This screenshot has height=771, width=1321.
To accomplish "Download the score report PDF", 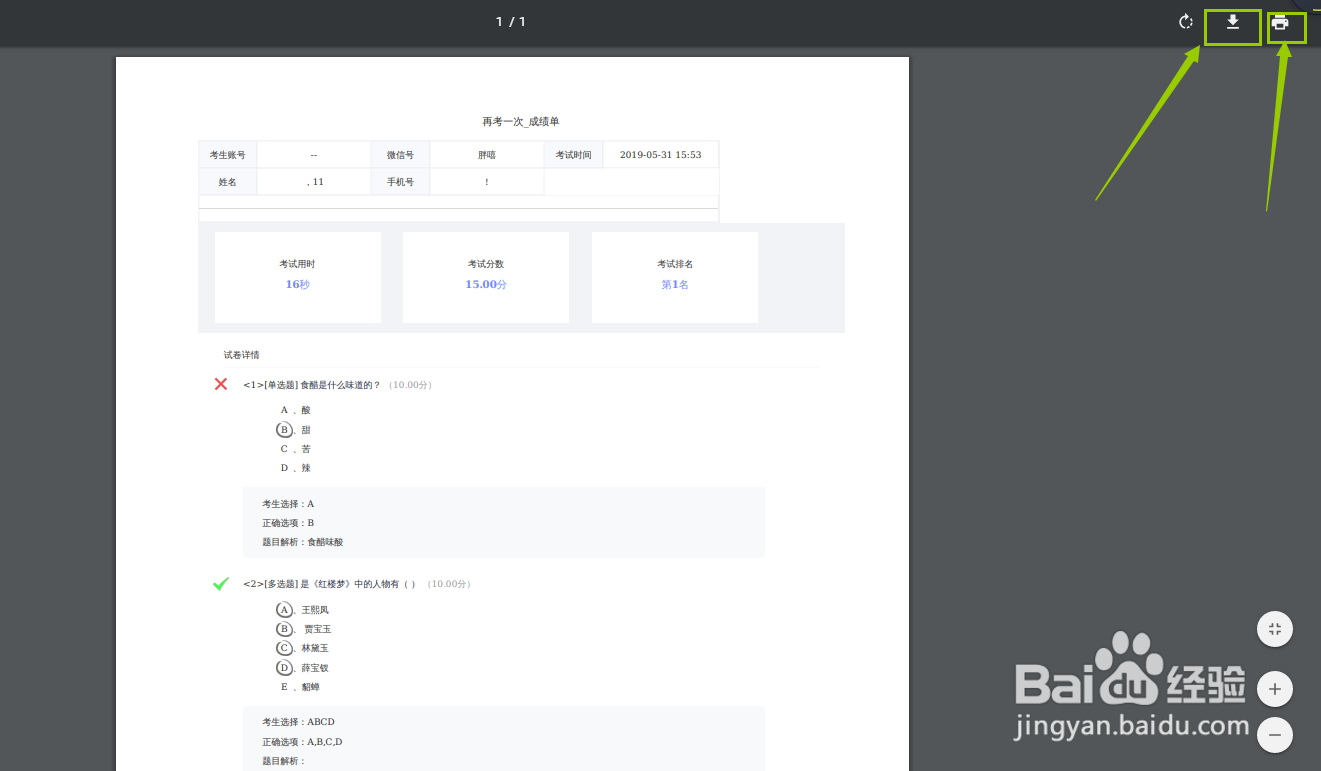I will coord(1233,22).
